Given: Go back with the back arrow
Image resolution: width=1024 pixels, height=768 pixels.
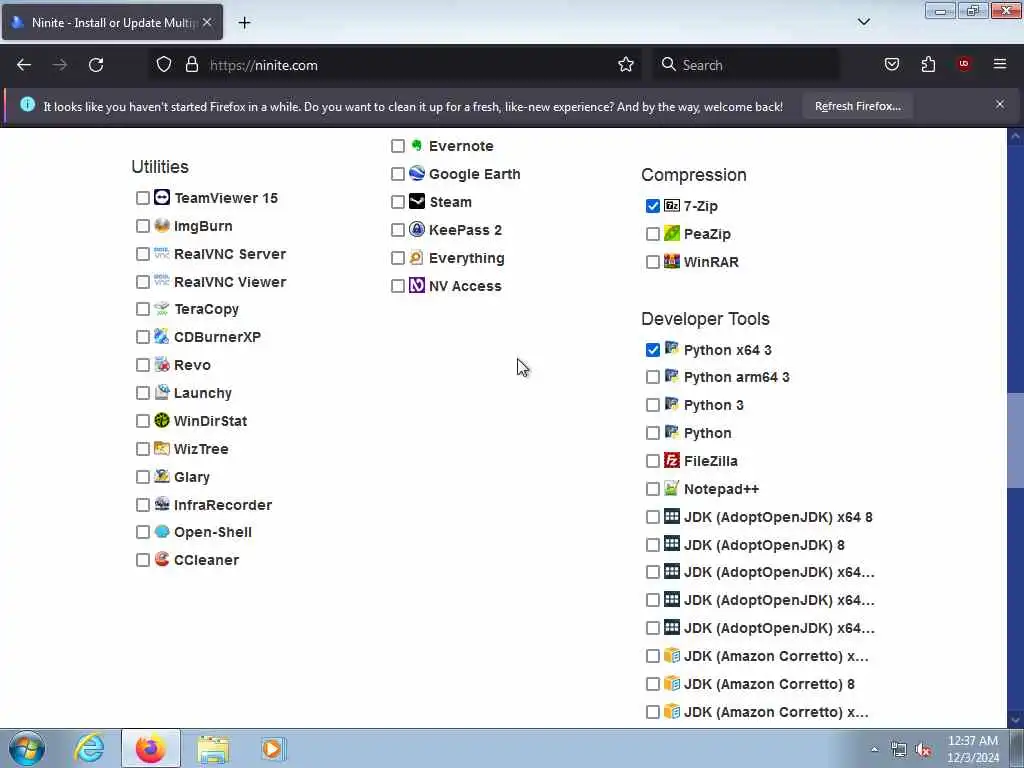Looking at the screenshot, I should click(x=24, y=65).
